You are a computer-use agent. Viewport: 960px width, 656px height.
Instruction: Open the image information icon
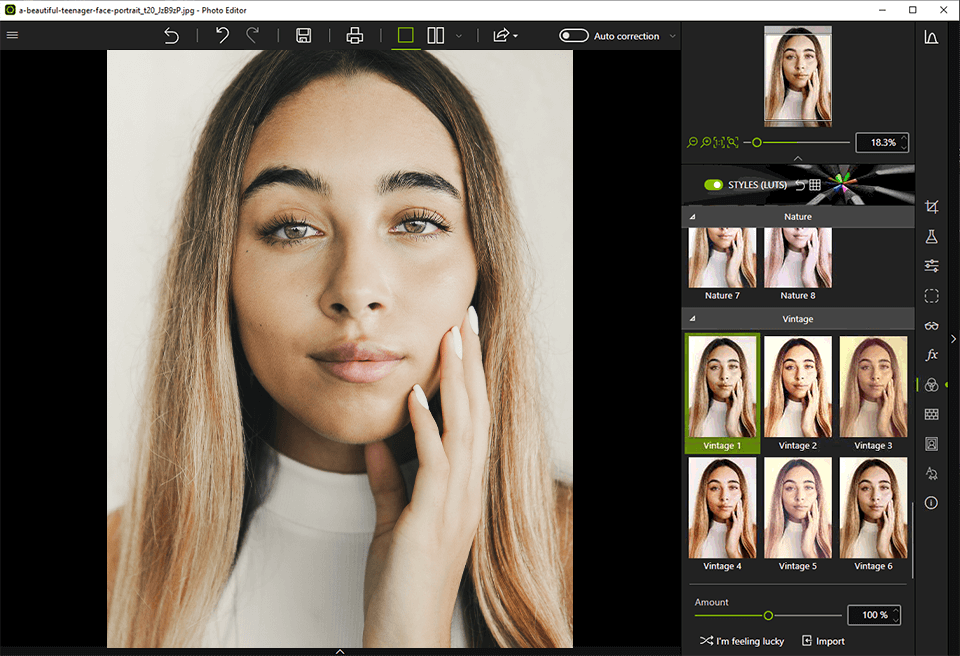point(931,503)
